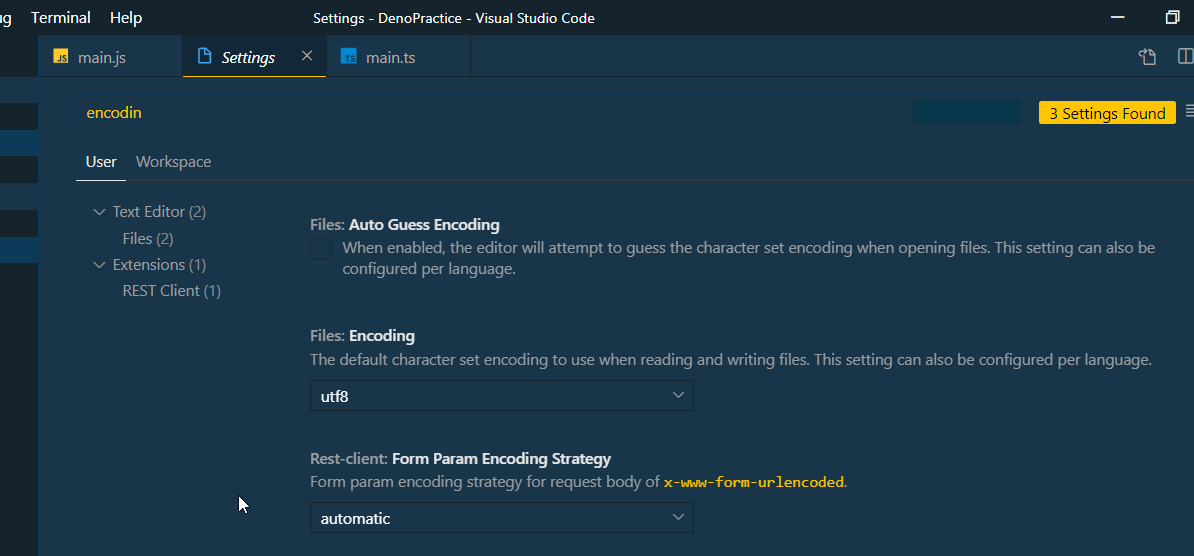Click the 3 Settings Found badge
This screenshot has width=1194, height=556.
(x=1107, y=113)
